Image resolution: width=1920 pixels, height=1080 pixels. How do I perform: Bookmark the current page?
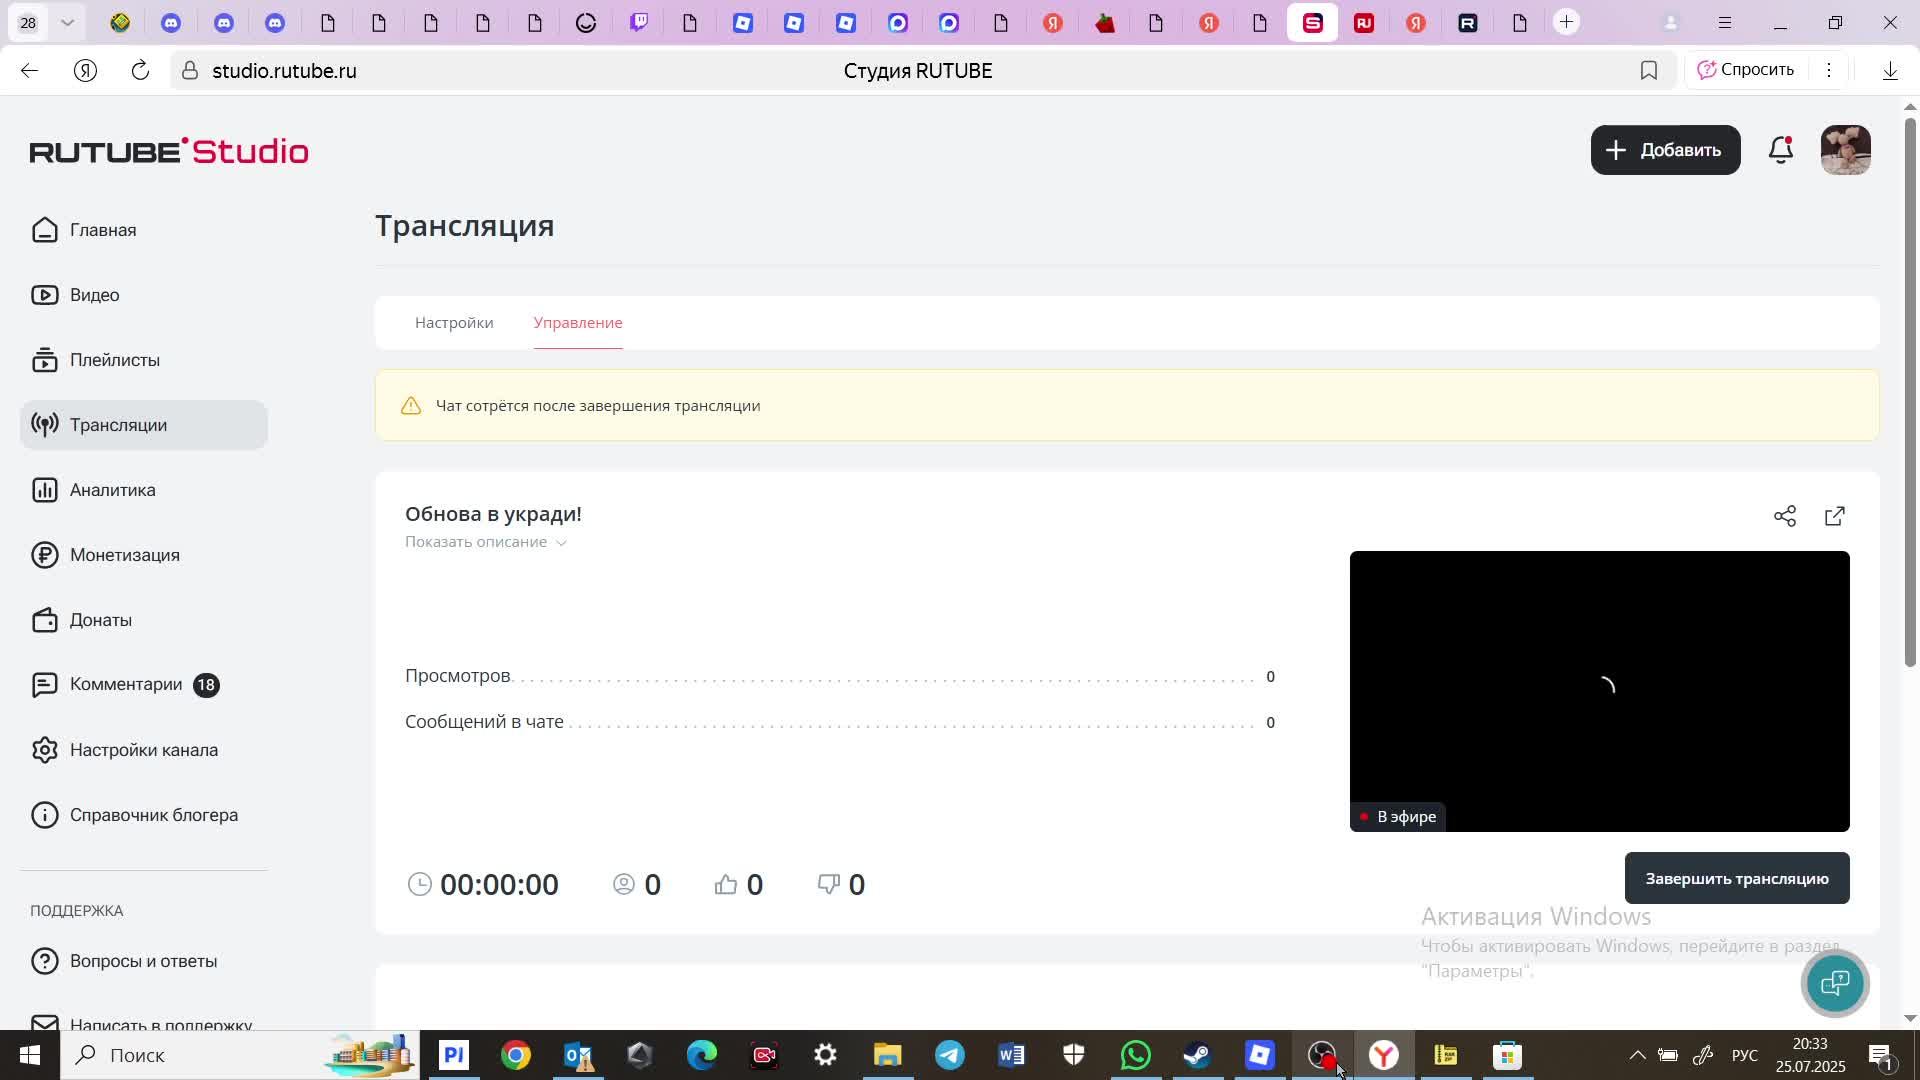(x=1648, y=70)
